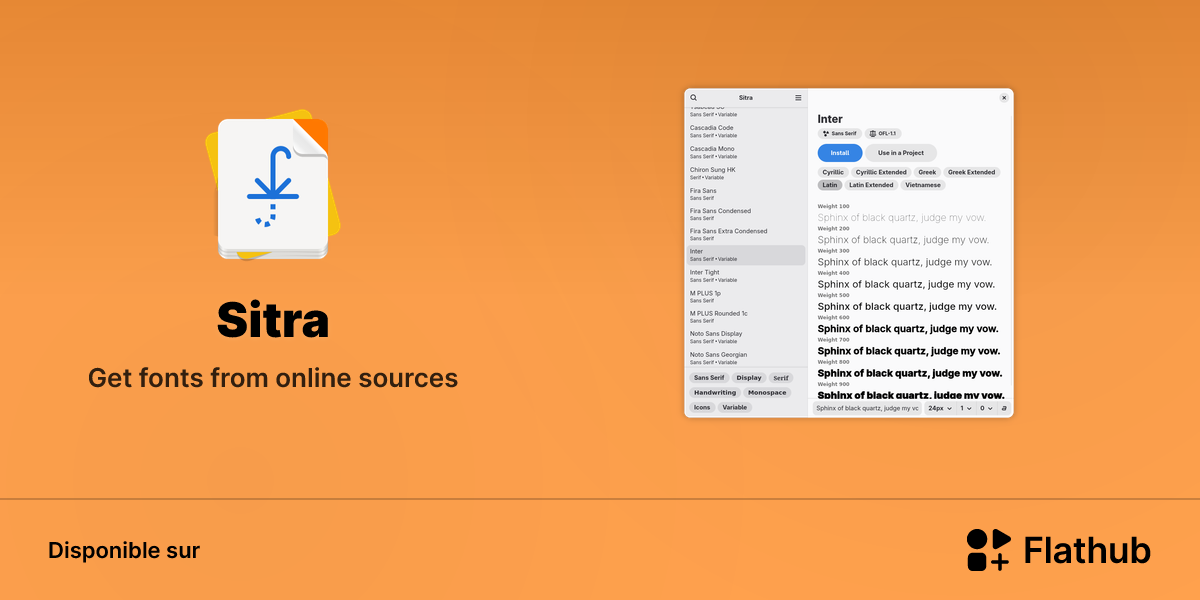Click the Sans Serif category badge under Inter
Screen dimensions: 1200x600
pyautogui.click(x=840, y=133)
